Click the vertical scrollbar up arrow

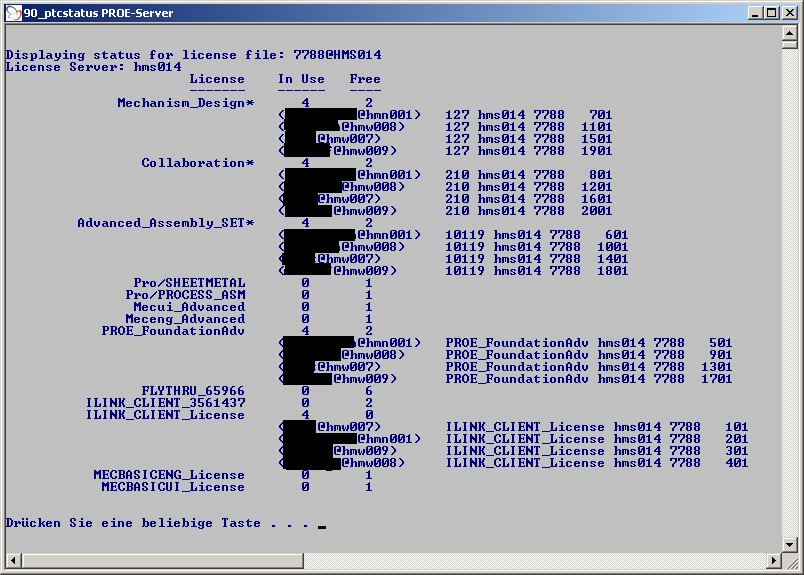(790, 33)
